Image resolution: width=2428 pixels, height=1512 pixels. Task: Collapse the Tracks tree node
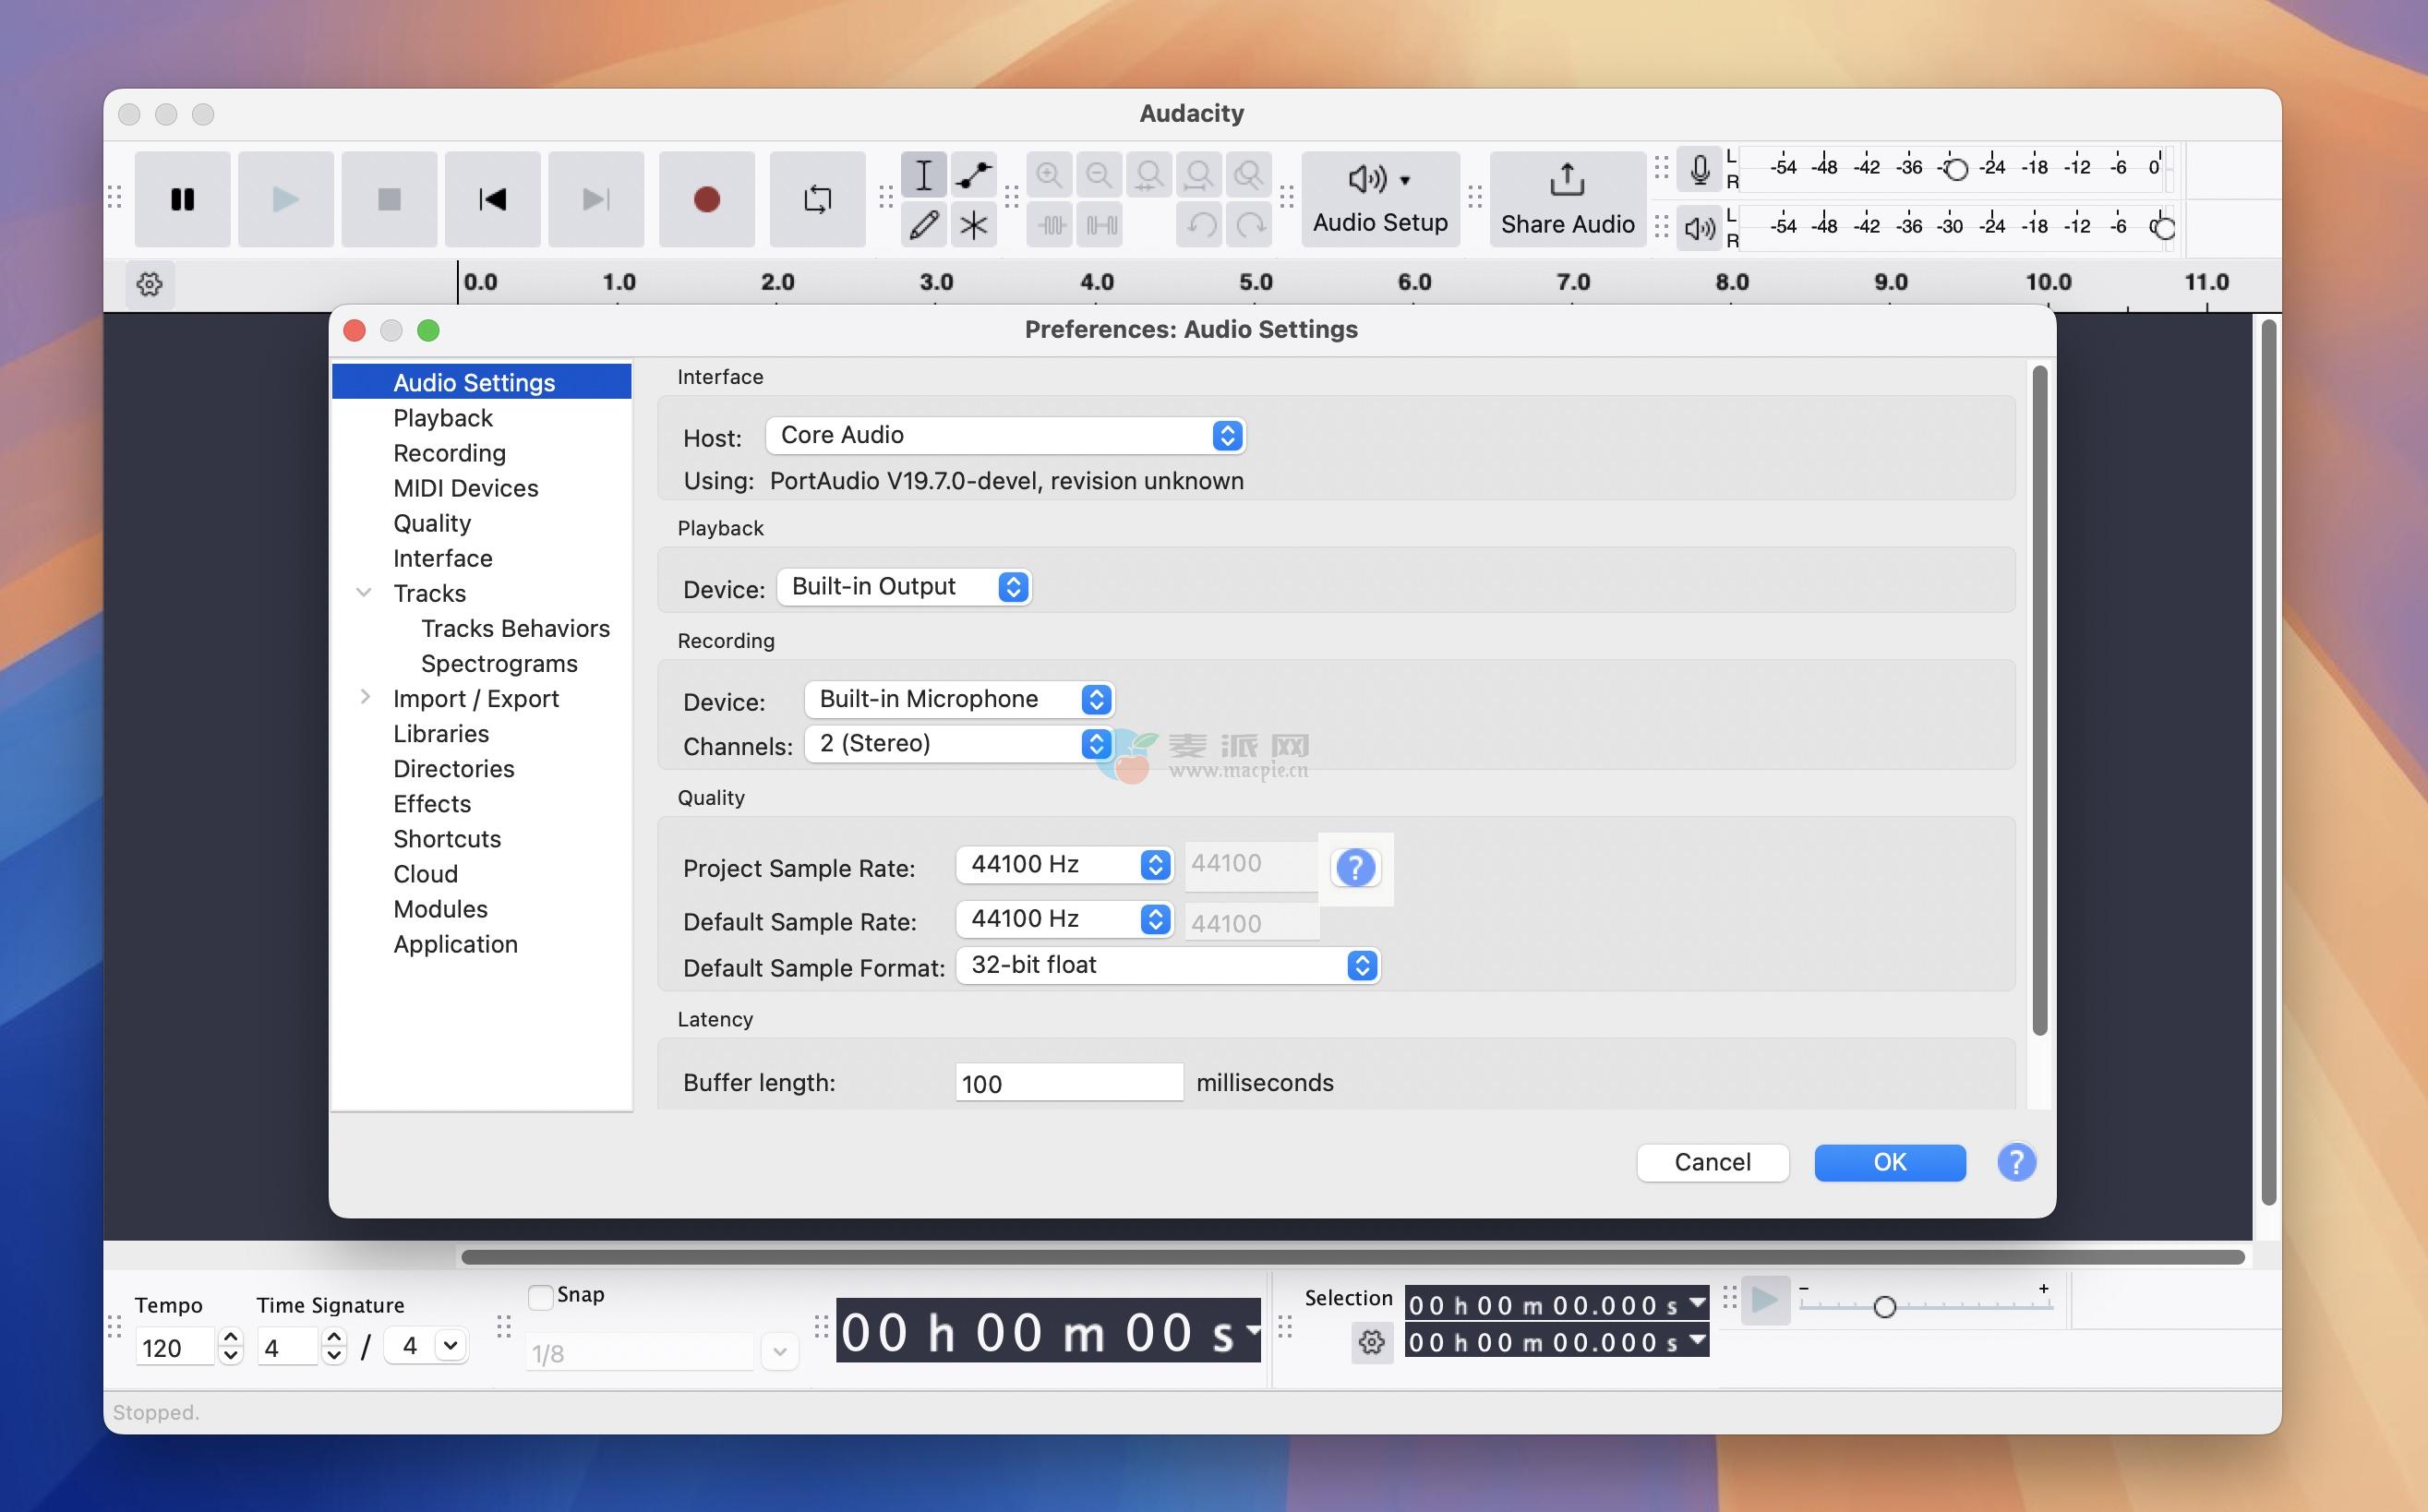pyautogui.click(x=364, y=593)
